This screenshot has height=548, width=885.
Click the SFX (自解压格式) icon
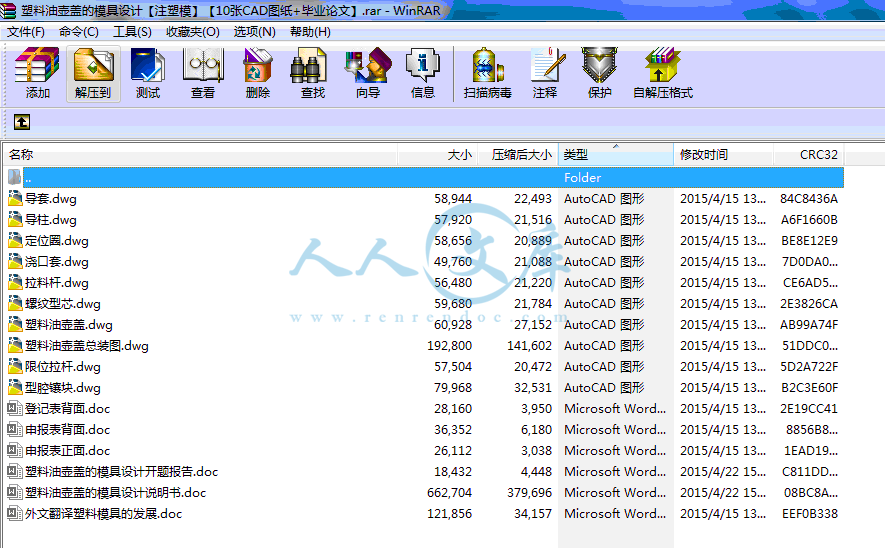(663, 74)
